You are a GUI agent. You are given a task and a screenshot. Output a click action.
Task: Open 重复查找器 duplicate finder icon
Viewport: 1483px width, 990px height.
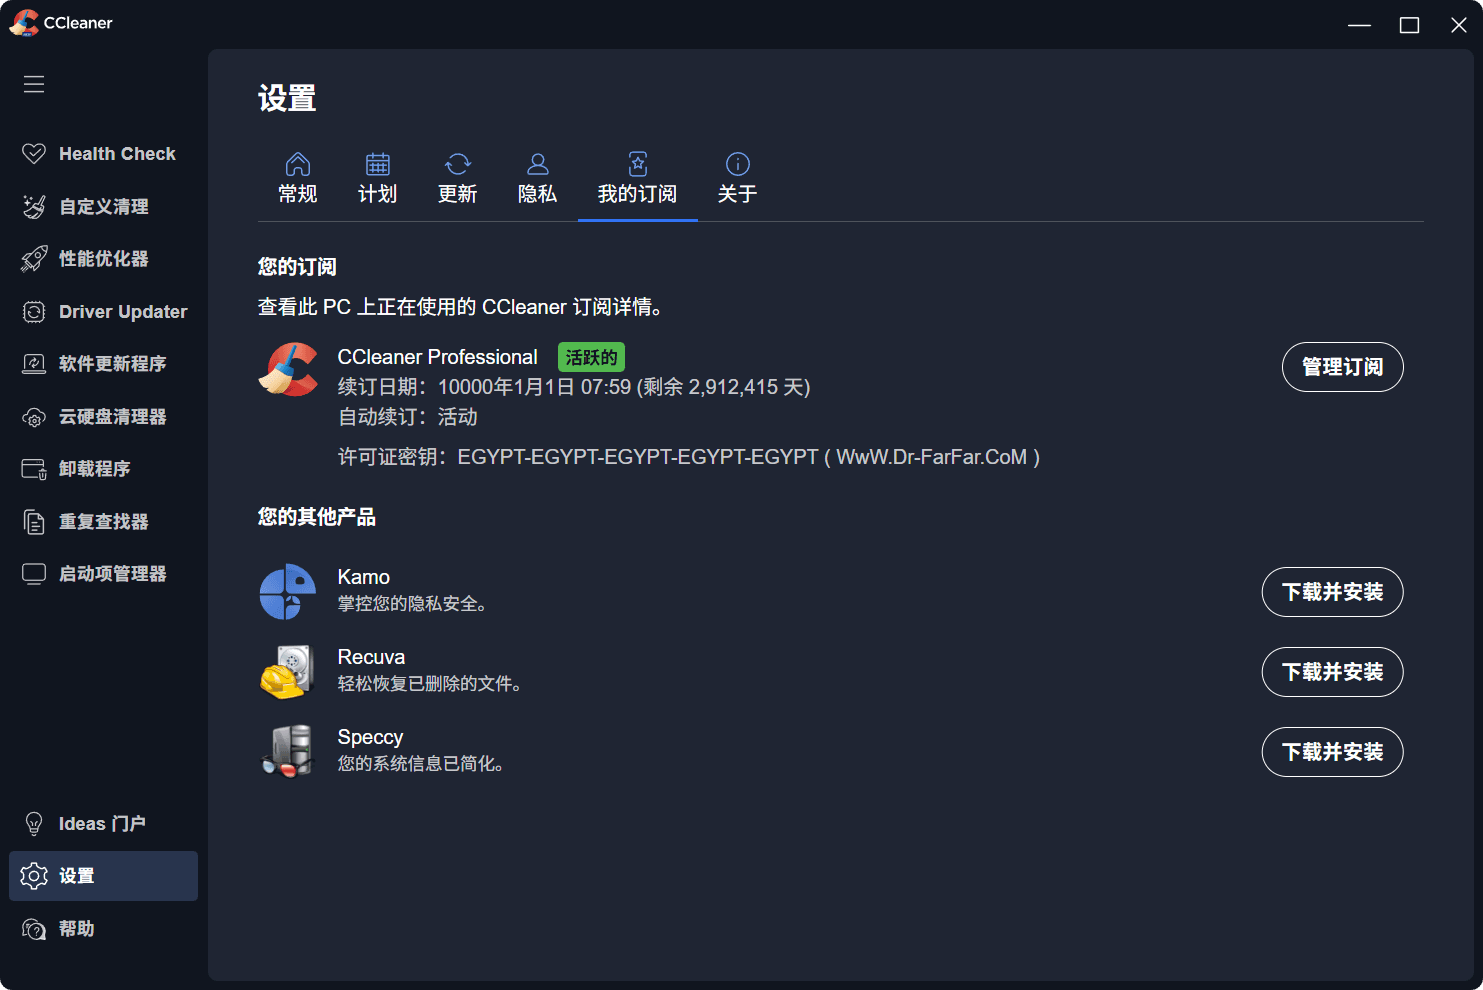[x=34, y=521]
